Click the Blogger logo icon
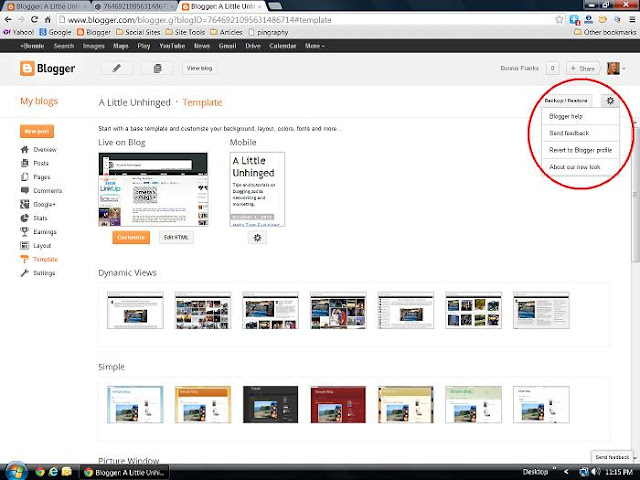 pyautogui.click(x=27, y=68)
